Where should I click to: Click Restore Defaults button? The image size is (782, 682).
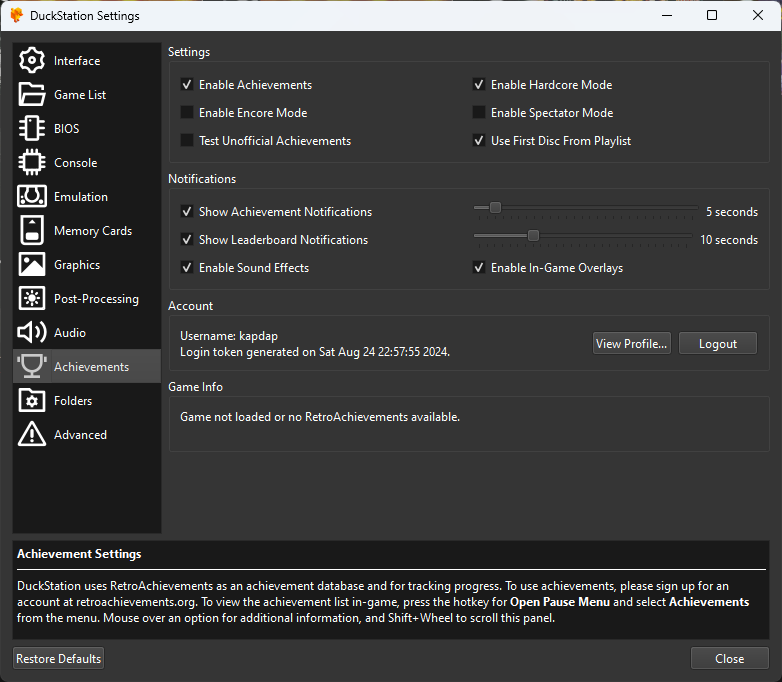coord(58,659)
